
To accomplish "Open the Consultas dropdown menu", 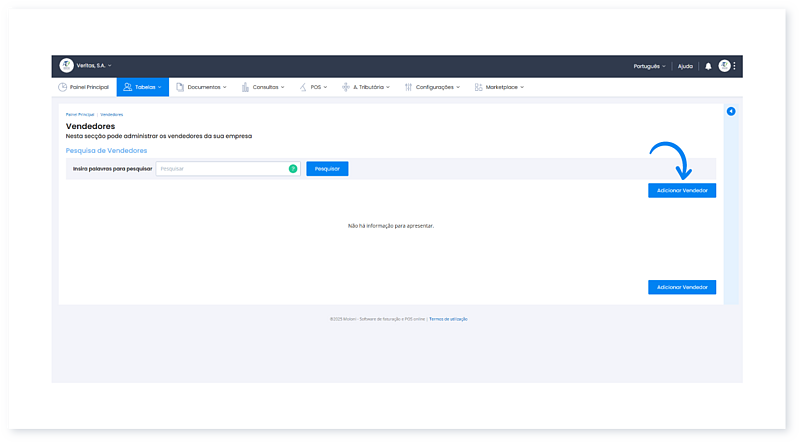I will pos(263,87).
